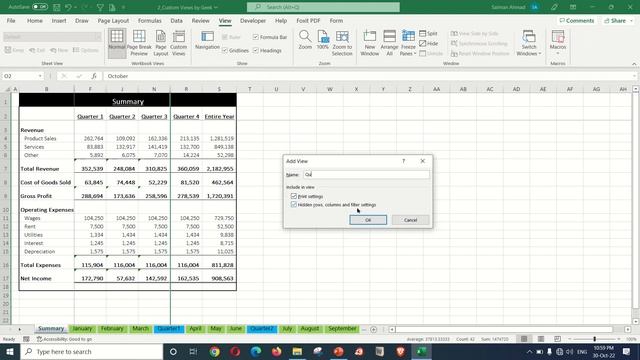640x360 pixels.
Task: Open the help question mark in Add View
Action: [403, 161]
